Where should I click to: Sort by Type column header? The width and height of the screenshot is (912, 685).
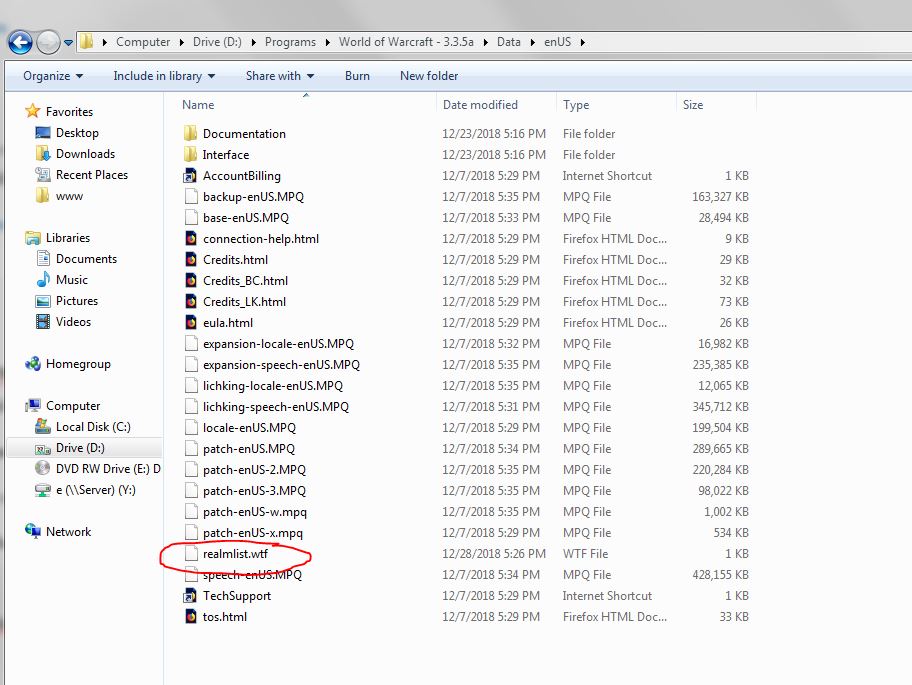(x=576, y=105)
